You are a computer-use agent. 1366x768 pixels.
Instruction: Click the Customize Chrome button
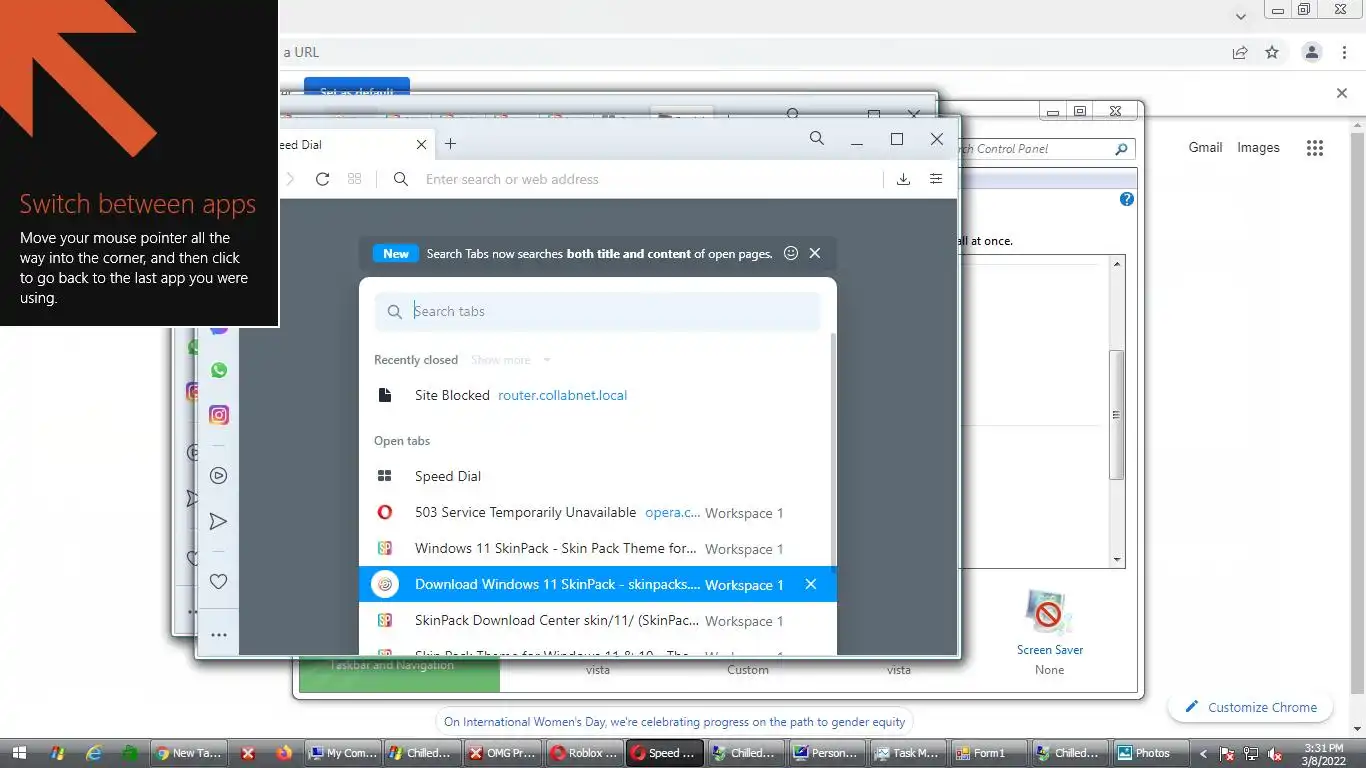click(x=1250, y=707)
